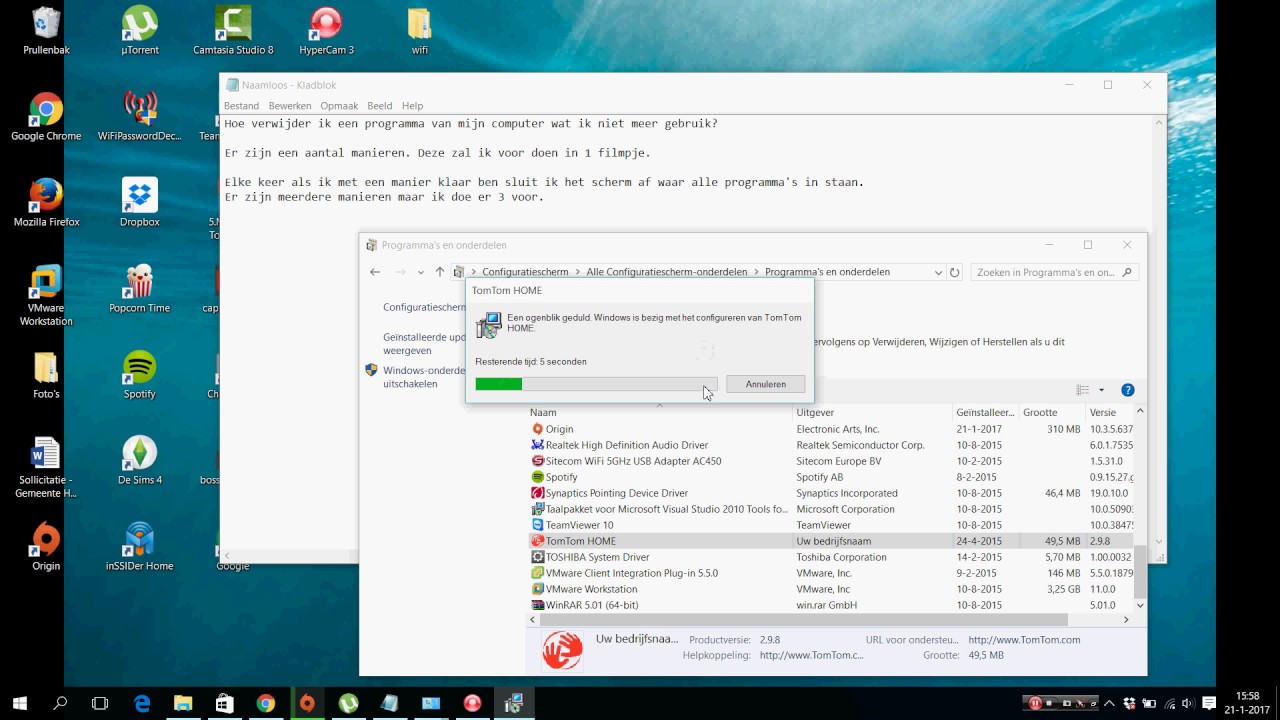Open the wifi folder on desktop
Screen dimensions: 1280x720
tap(420, 30)
